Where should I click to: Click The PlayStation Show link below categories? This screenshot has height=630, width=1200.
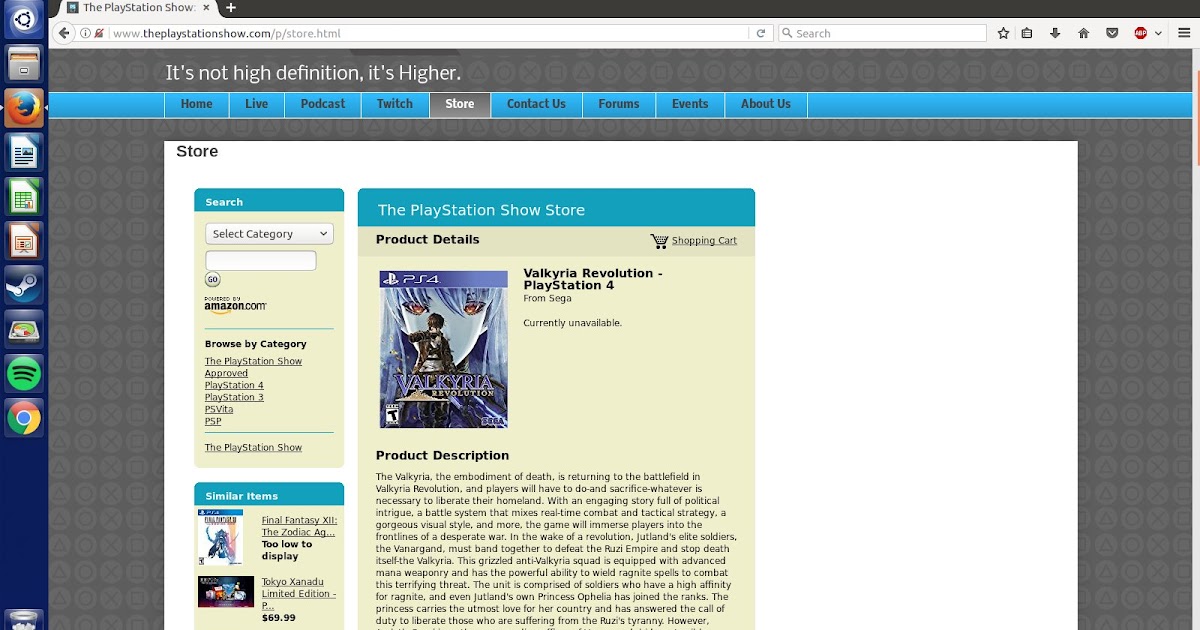253,448
